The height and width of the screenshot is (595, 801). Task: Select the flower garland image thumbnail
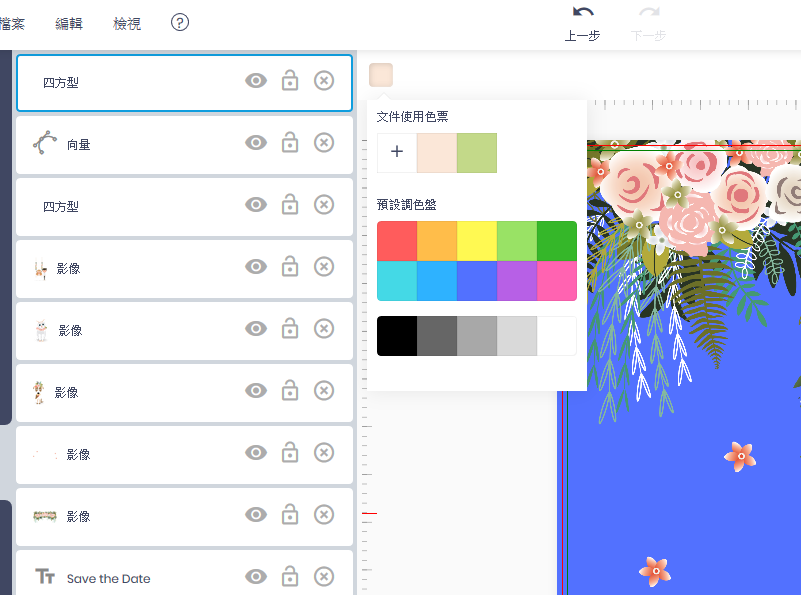pos(45,516)
